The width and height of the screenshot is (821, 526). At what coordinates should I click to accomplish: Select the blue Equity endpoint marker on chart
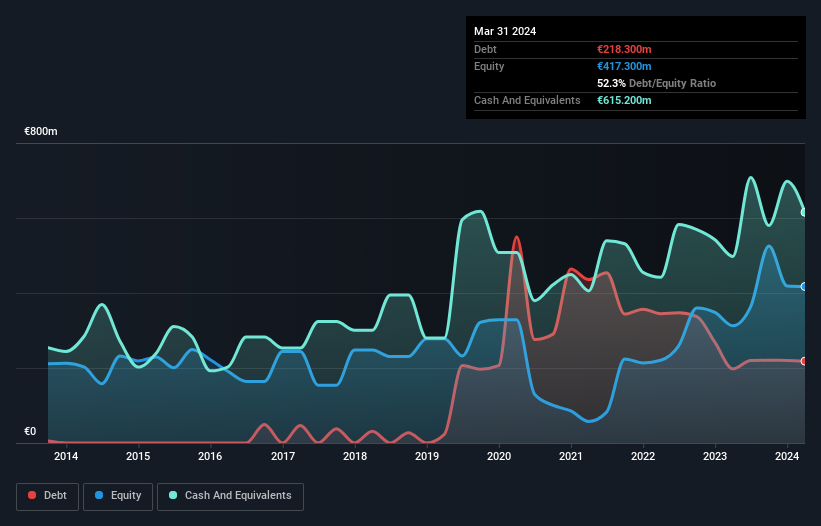804,287
